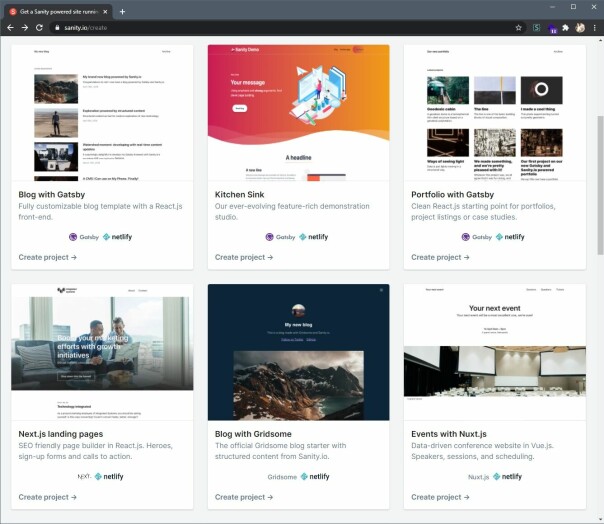604x524 pixels.
Task: Open the Portfolio with Gatsby preview thumbnail
Action: pos(495,113)
